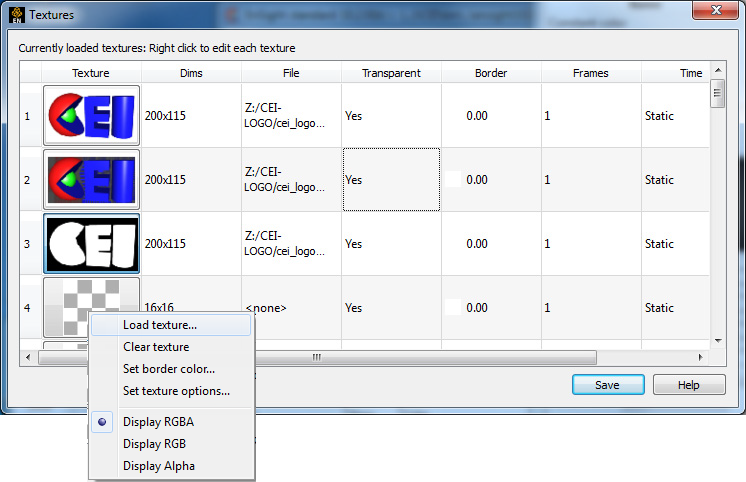Click row 3 File path cell

pos(291,243)
